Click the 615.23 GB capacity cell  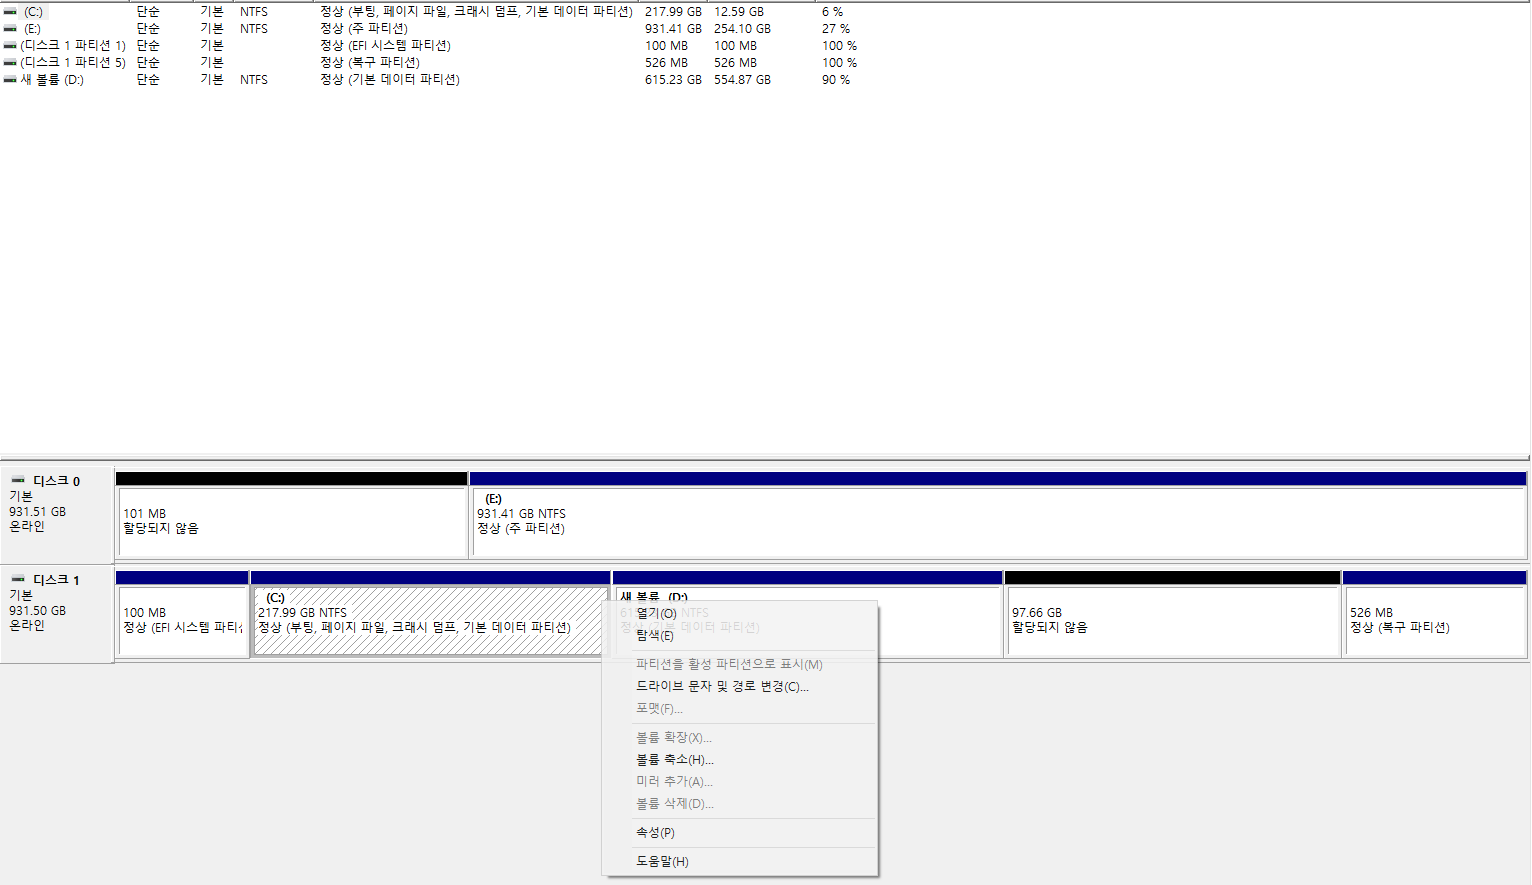(x=673, y=79)
